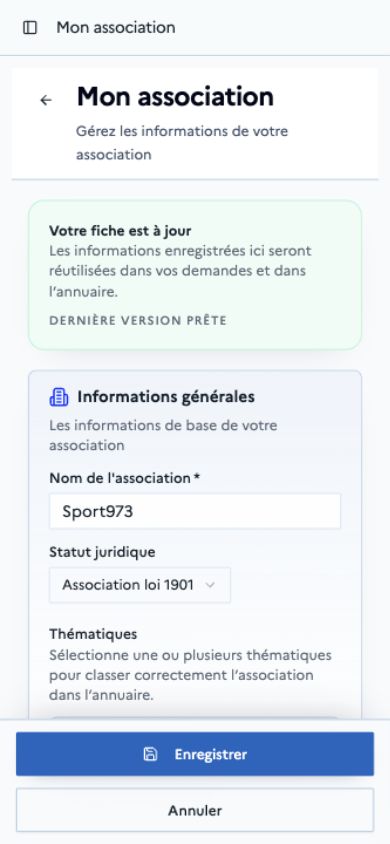Click the Dernière version prête status label
The height and width of the screenshot is (844, 390).
tap(138, 321)
